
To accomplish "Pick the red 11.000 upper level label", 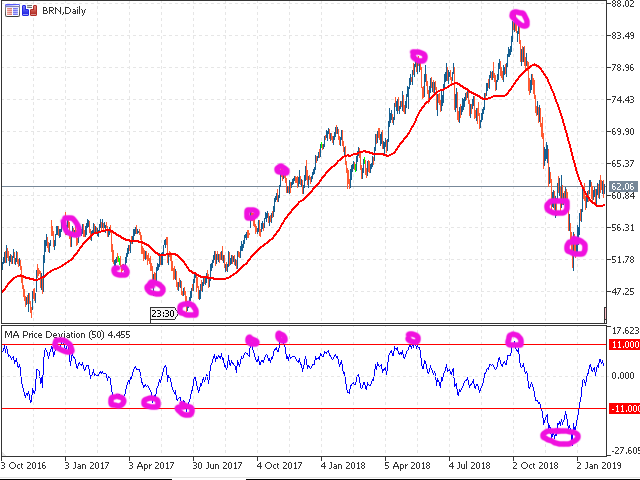I will [624, 344].
